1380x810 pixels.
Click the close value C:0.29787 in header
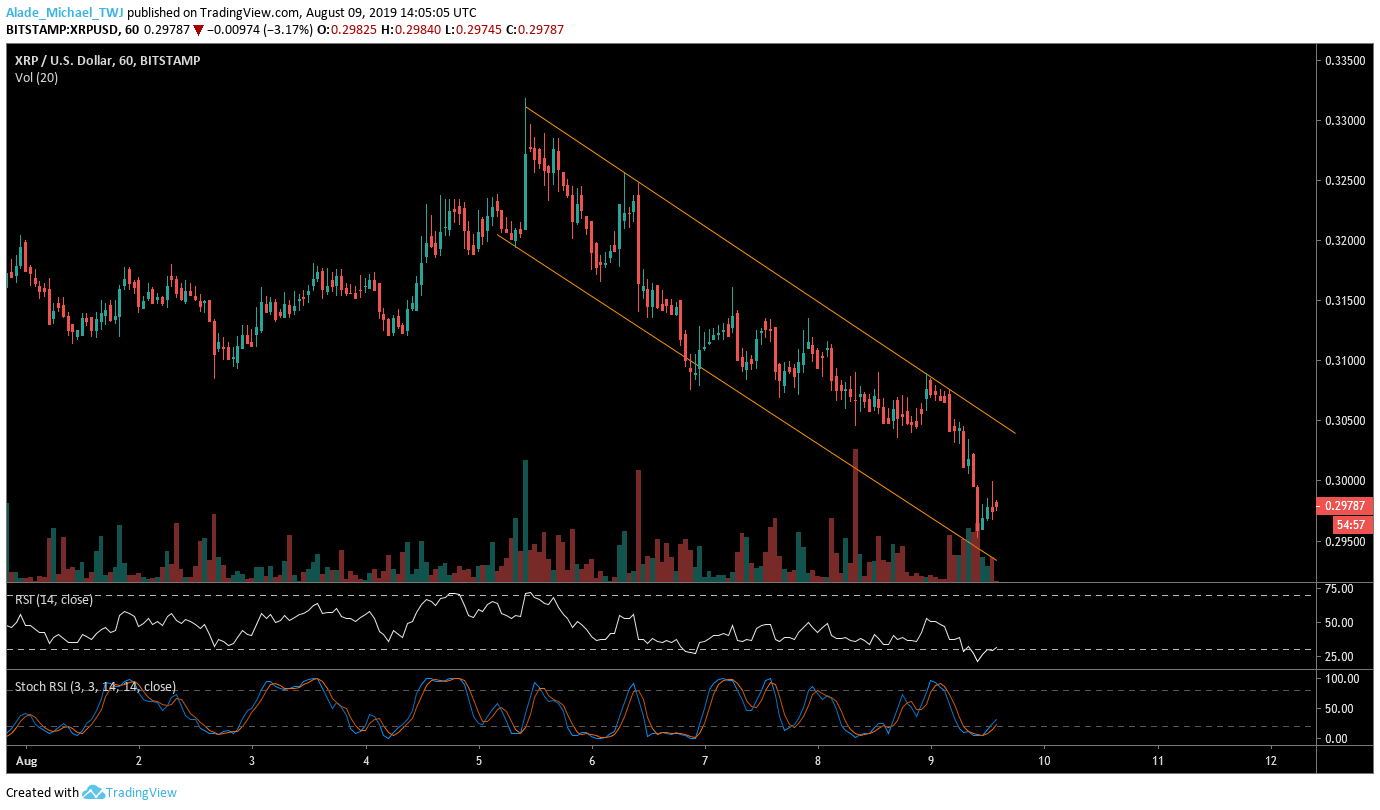pyautogui.click(x=535, y=30)
